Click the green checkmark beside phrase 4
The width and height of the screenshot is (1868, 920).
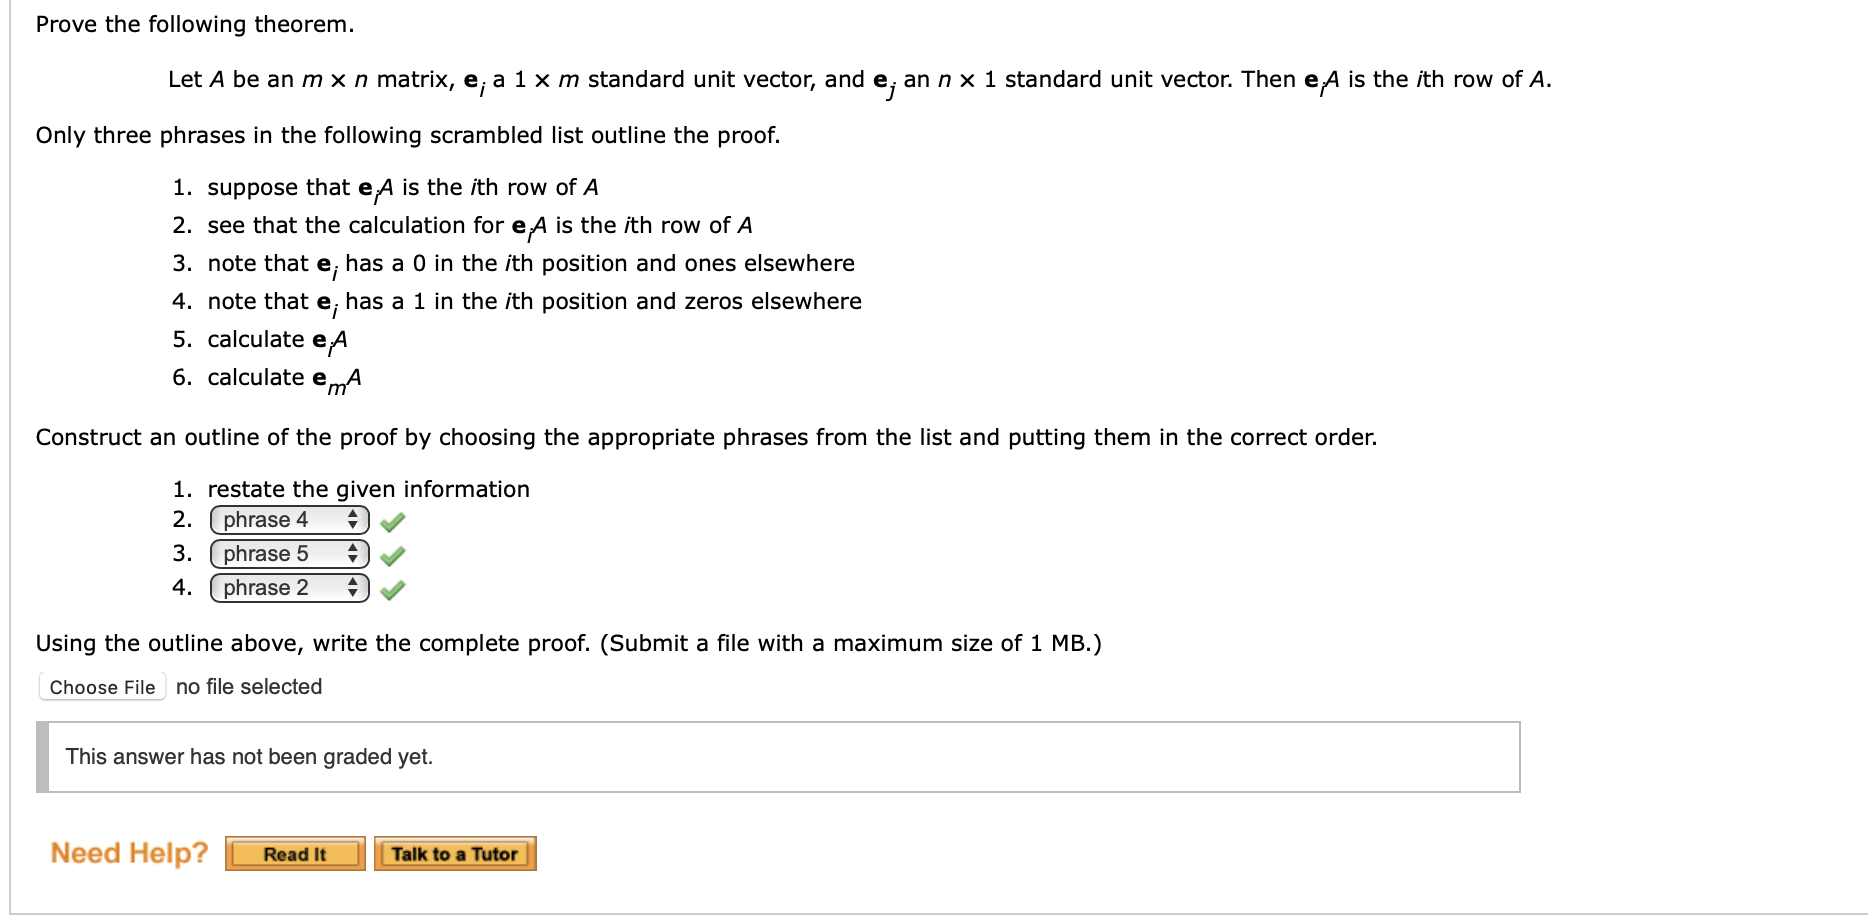392,521
